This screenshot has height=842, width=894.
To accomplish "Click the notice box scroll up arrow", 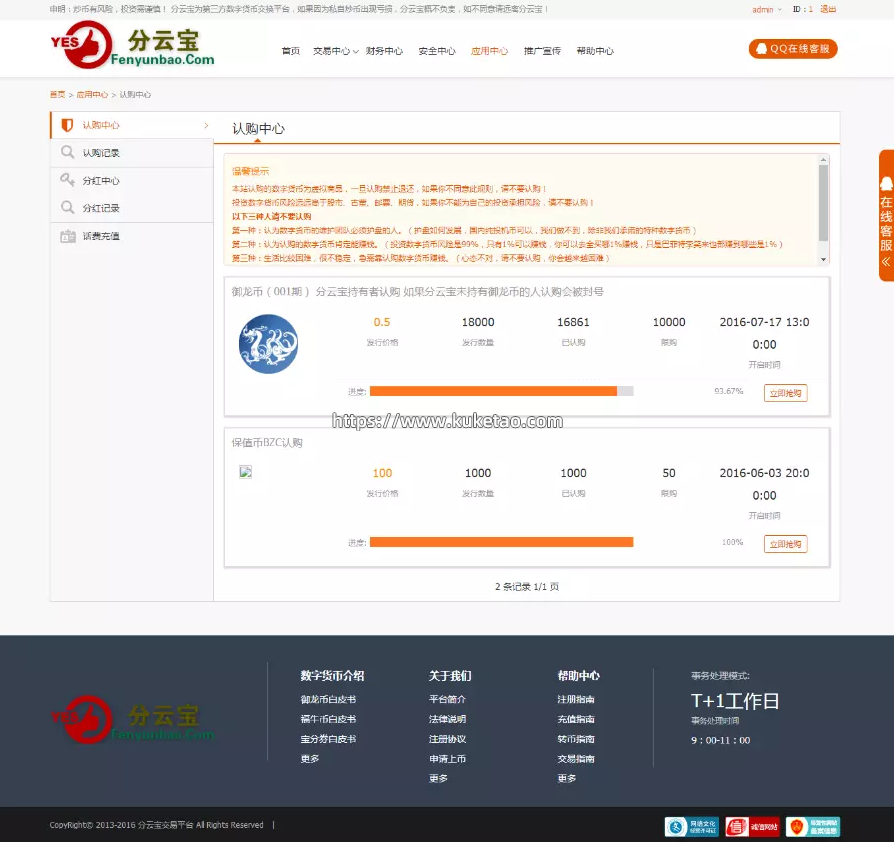I will click(823, 160).
